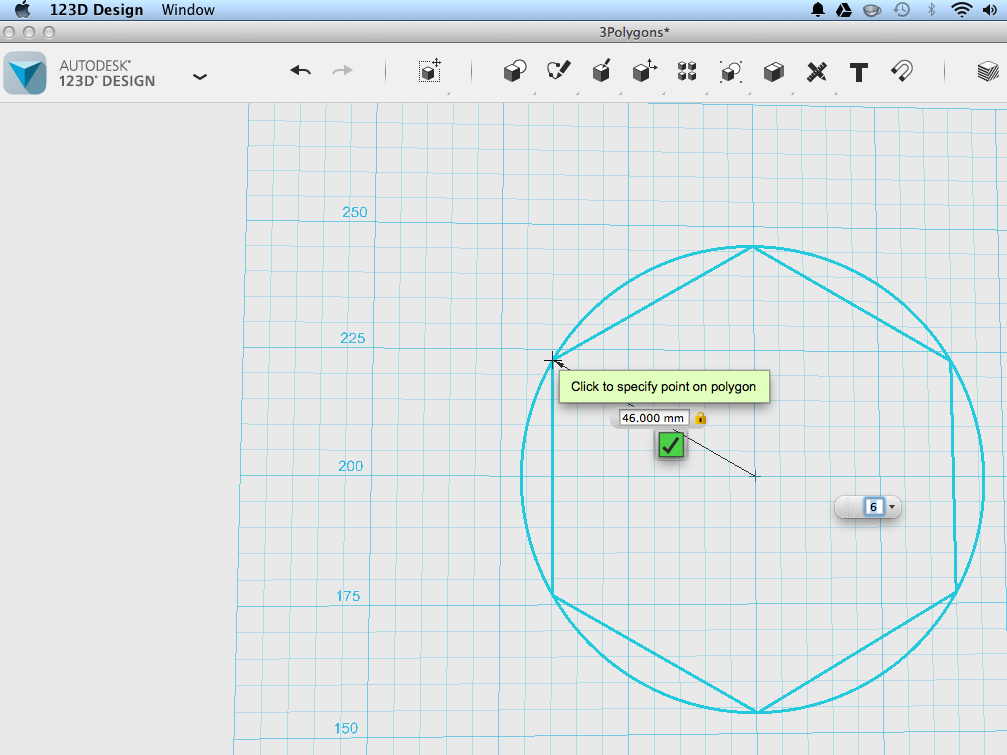Open the 123D Design app menu
The width and height of the screenshot is (1007, 755).
click(96, 10)
